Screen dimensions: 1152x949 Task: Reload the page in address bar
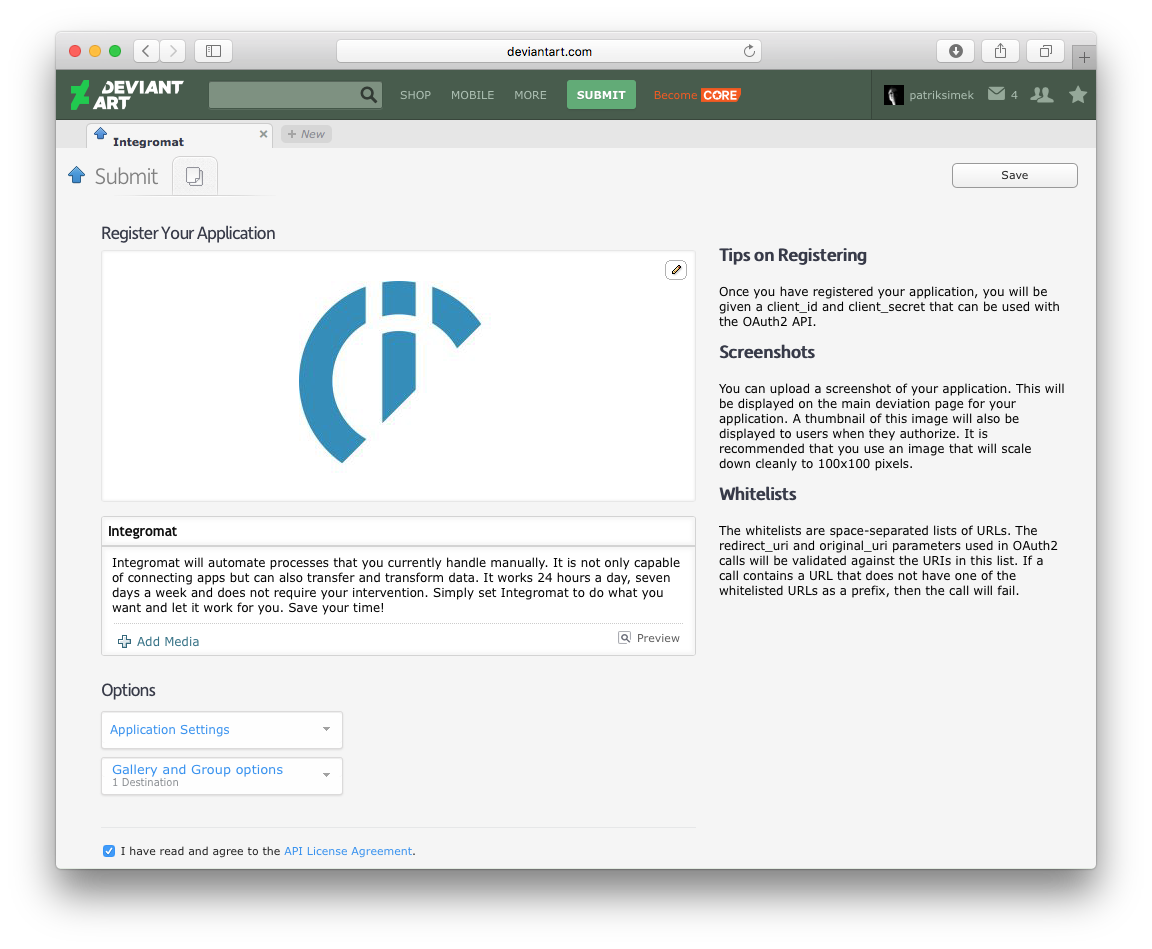(x=749, y=51)
